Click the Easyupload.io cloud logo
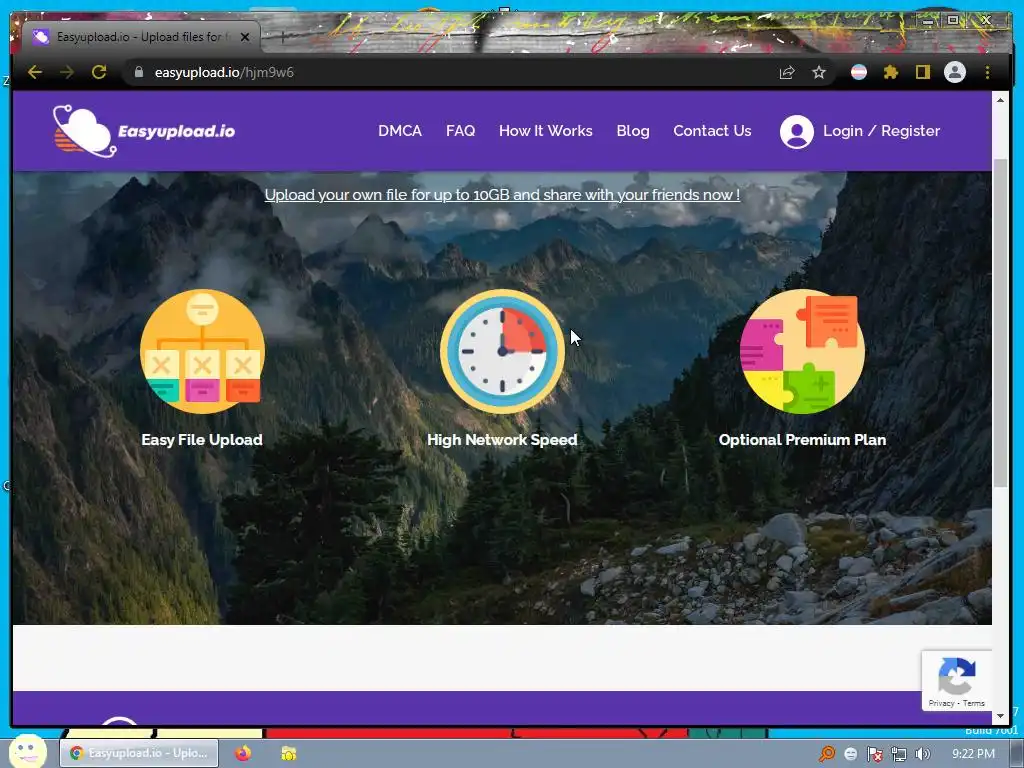This screenshot has width=1024, height=768. point(144,131)
